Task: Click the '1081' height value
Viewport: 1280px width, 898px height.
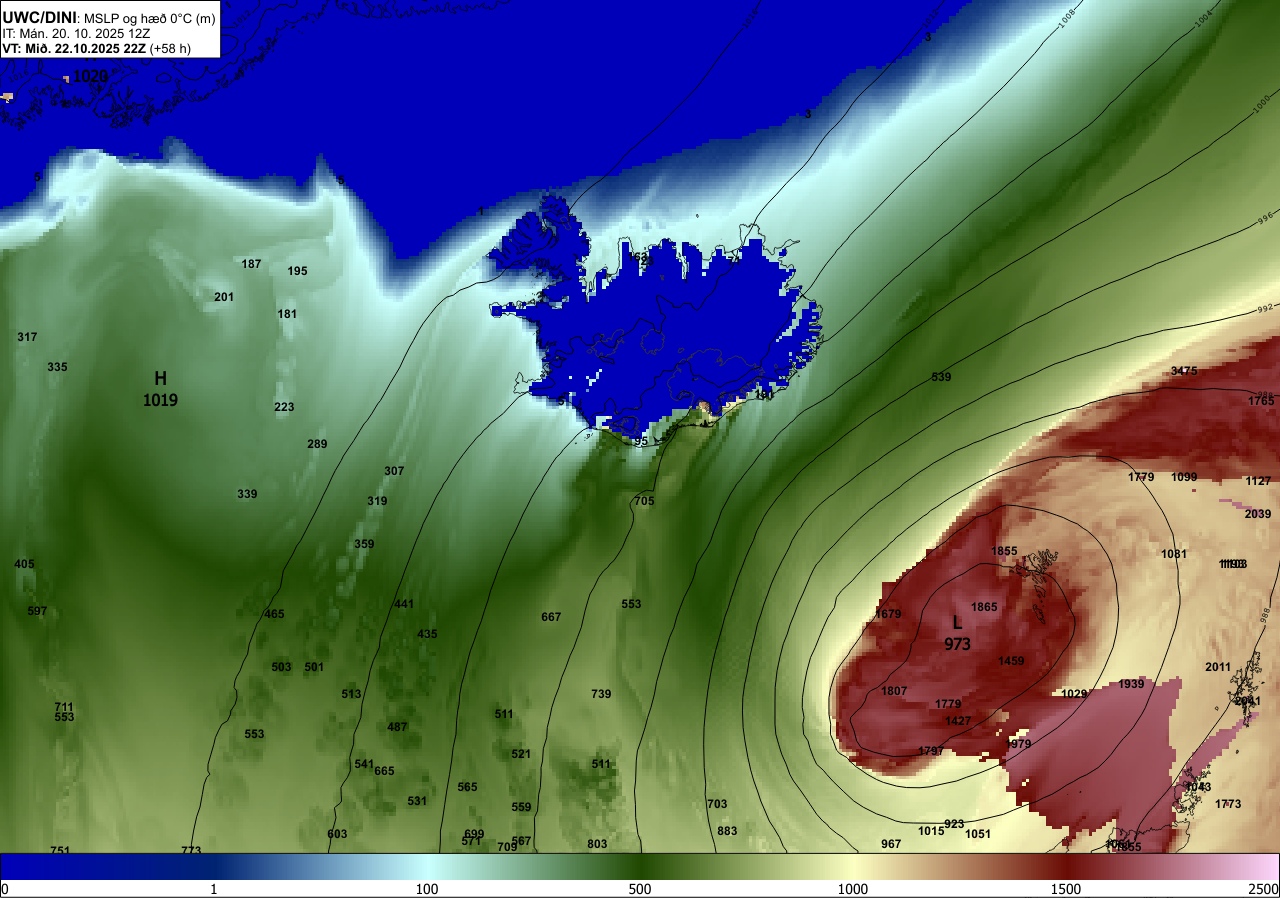Action: 1174,554
